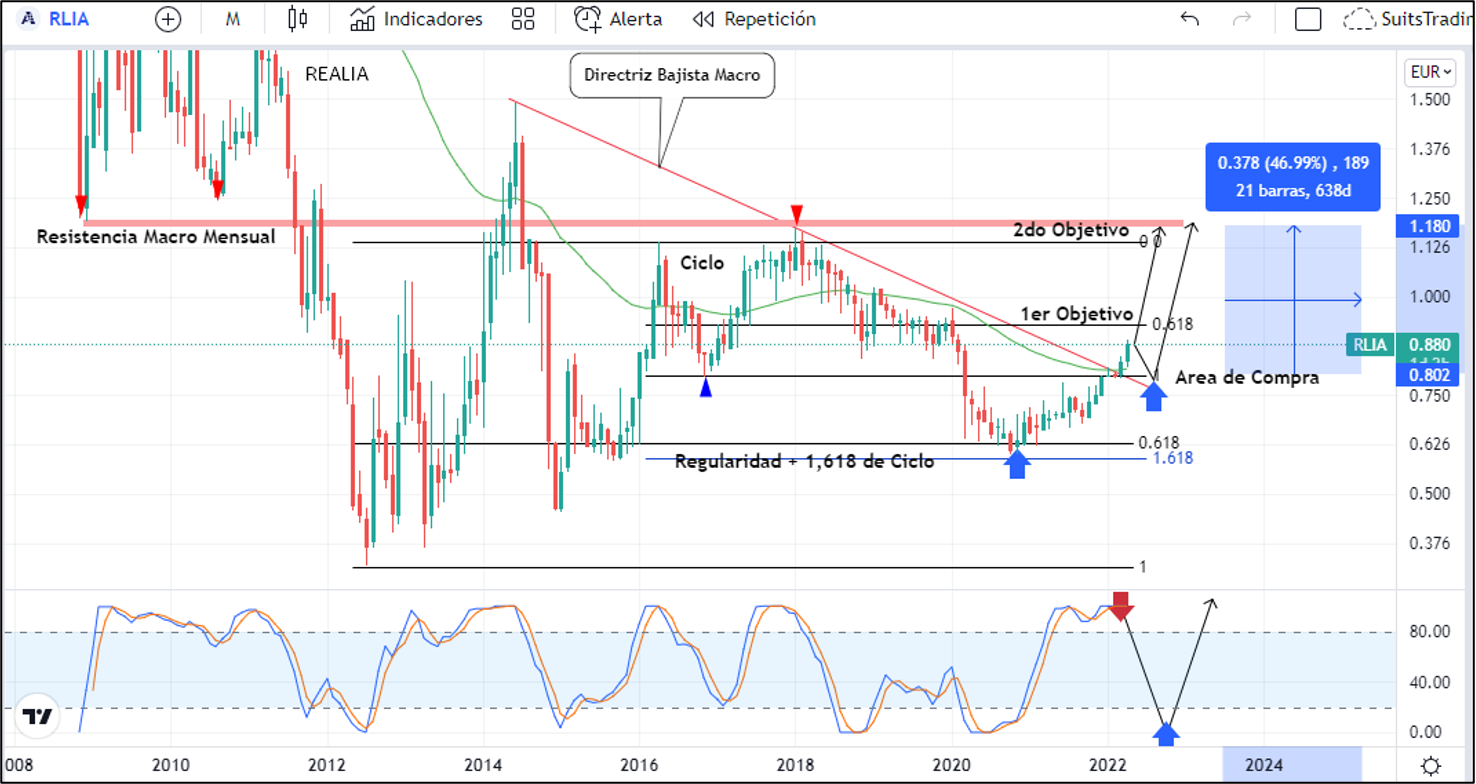Image resolution: width=1476 pixels, height=784 pixels.
Task: Select the blue price range measurement label
Action: (1292, 176)
